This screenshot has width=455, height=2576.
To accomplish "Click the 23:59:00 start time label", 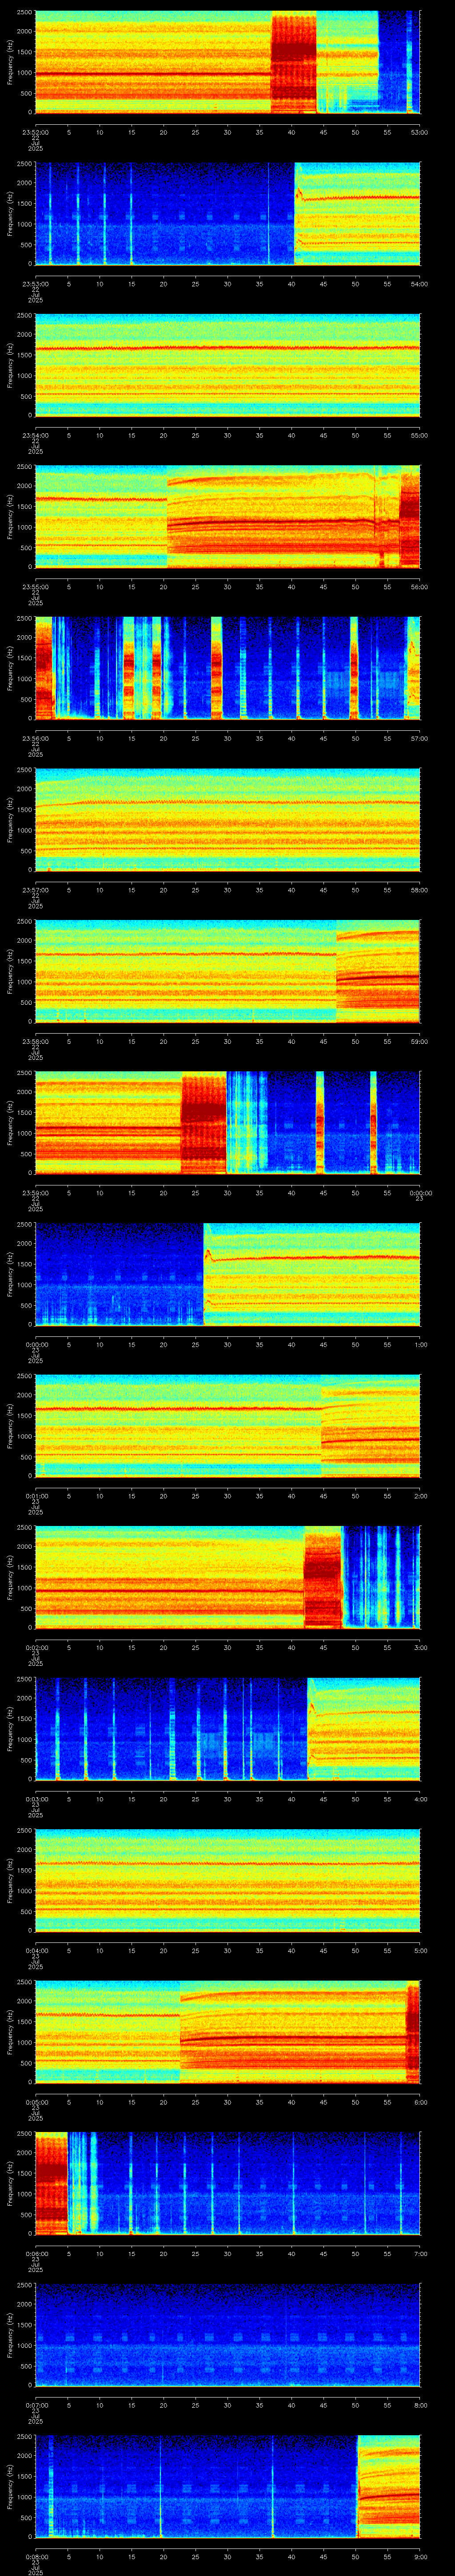I will coord(35,1192).
